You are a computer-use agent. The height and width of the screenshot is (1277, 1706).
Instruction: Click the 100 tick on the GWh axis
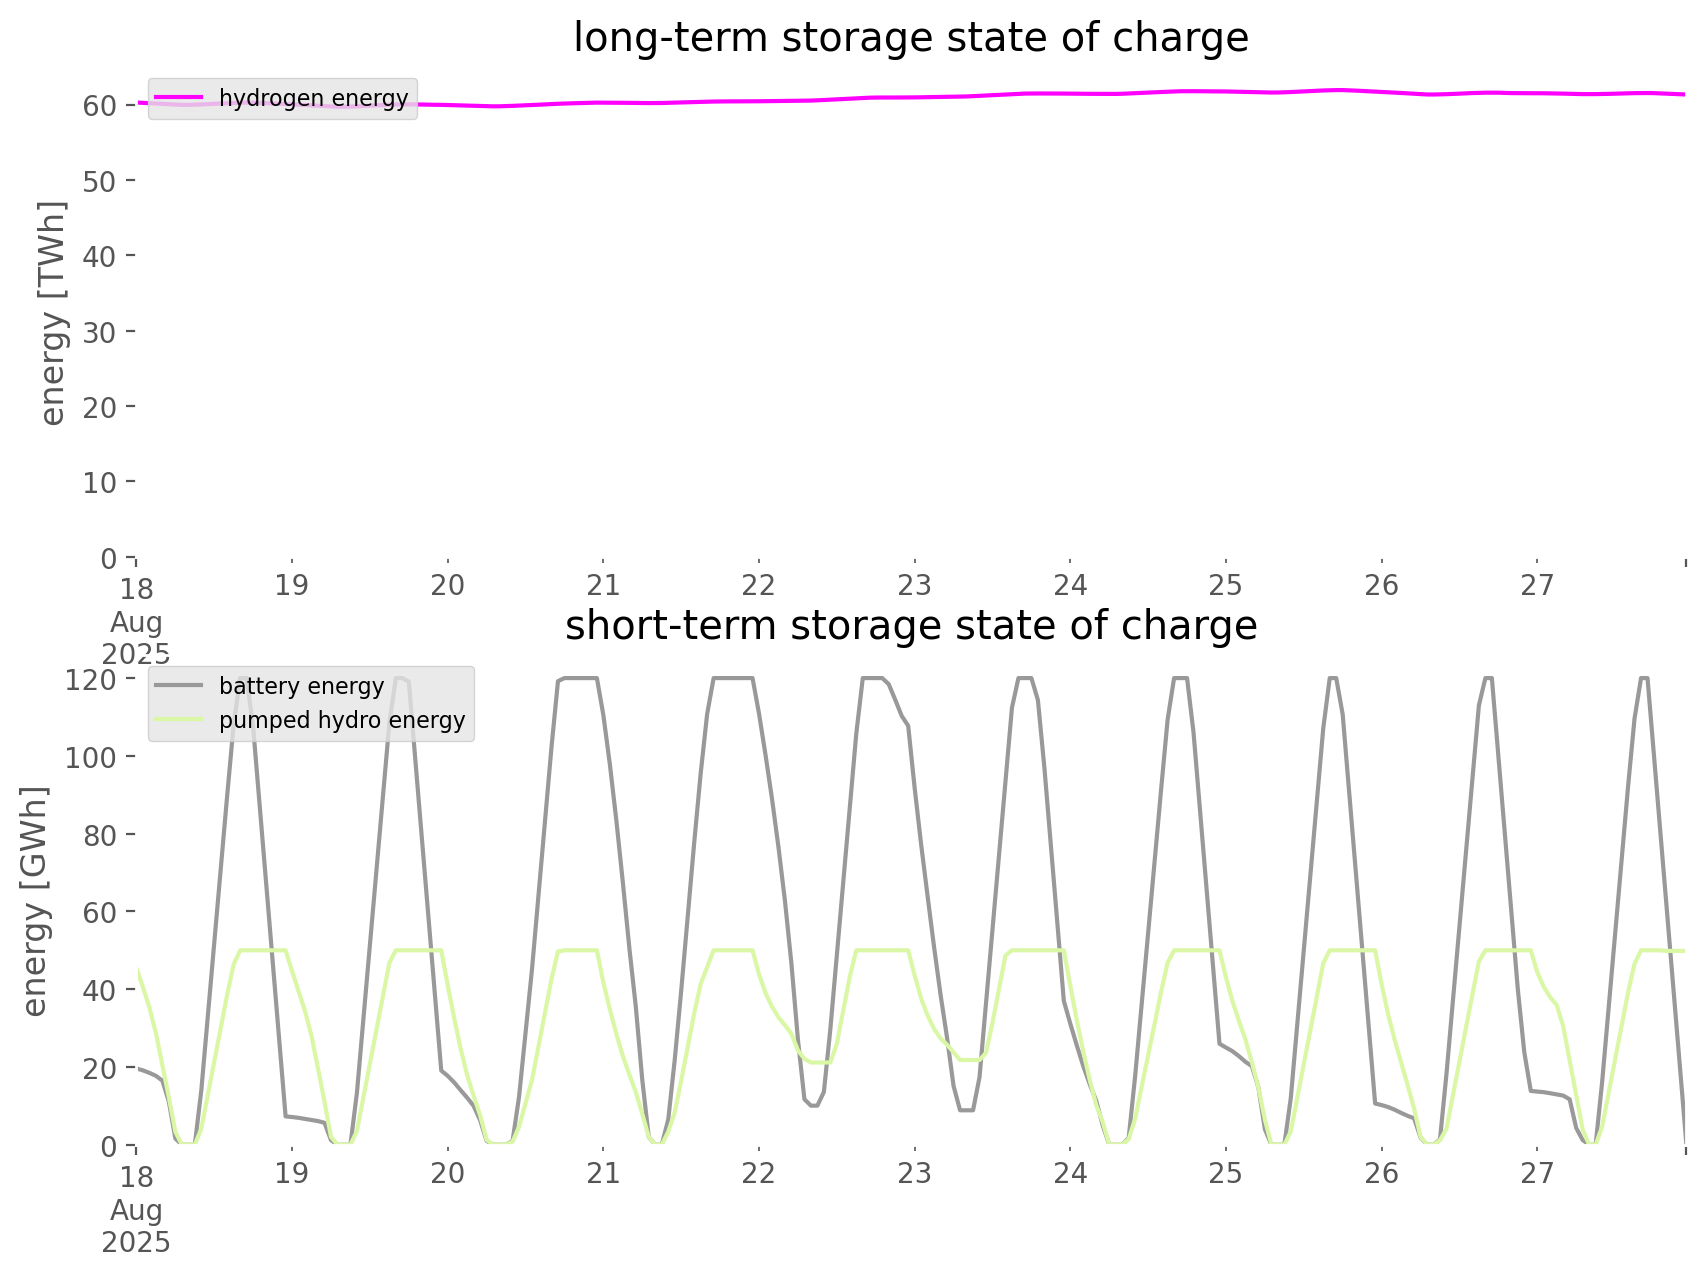[x=91, y=757]
